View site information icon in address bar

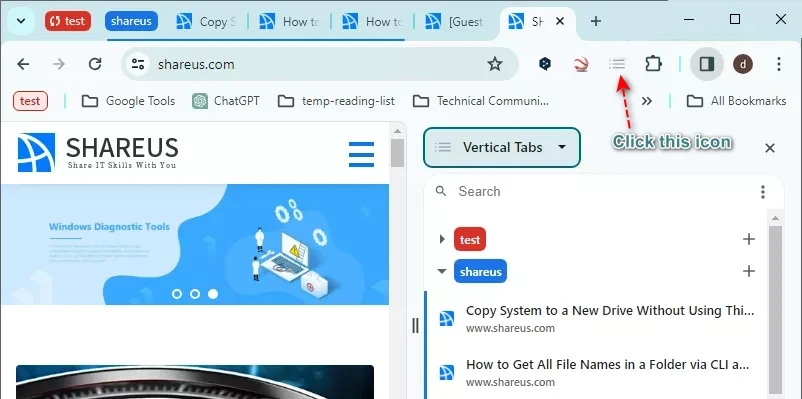tap(138, 64)
